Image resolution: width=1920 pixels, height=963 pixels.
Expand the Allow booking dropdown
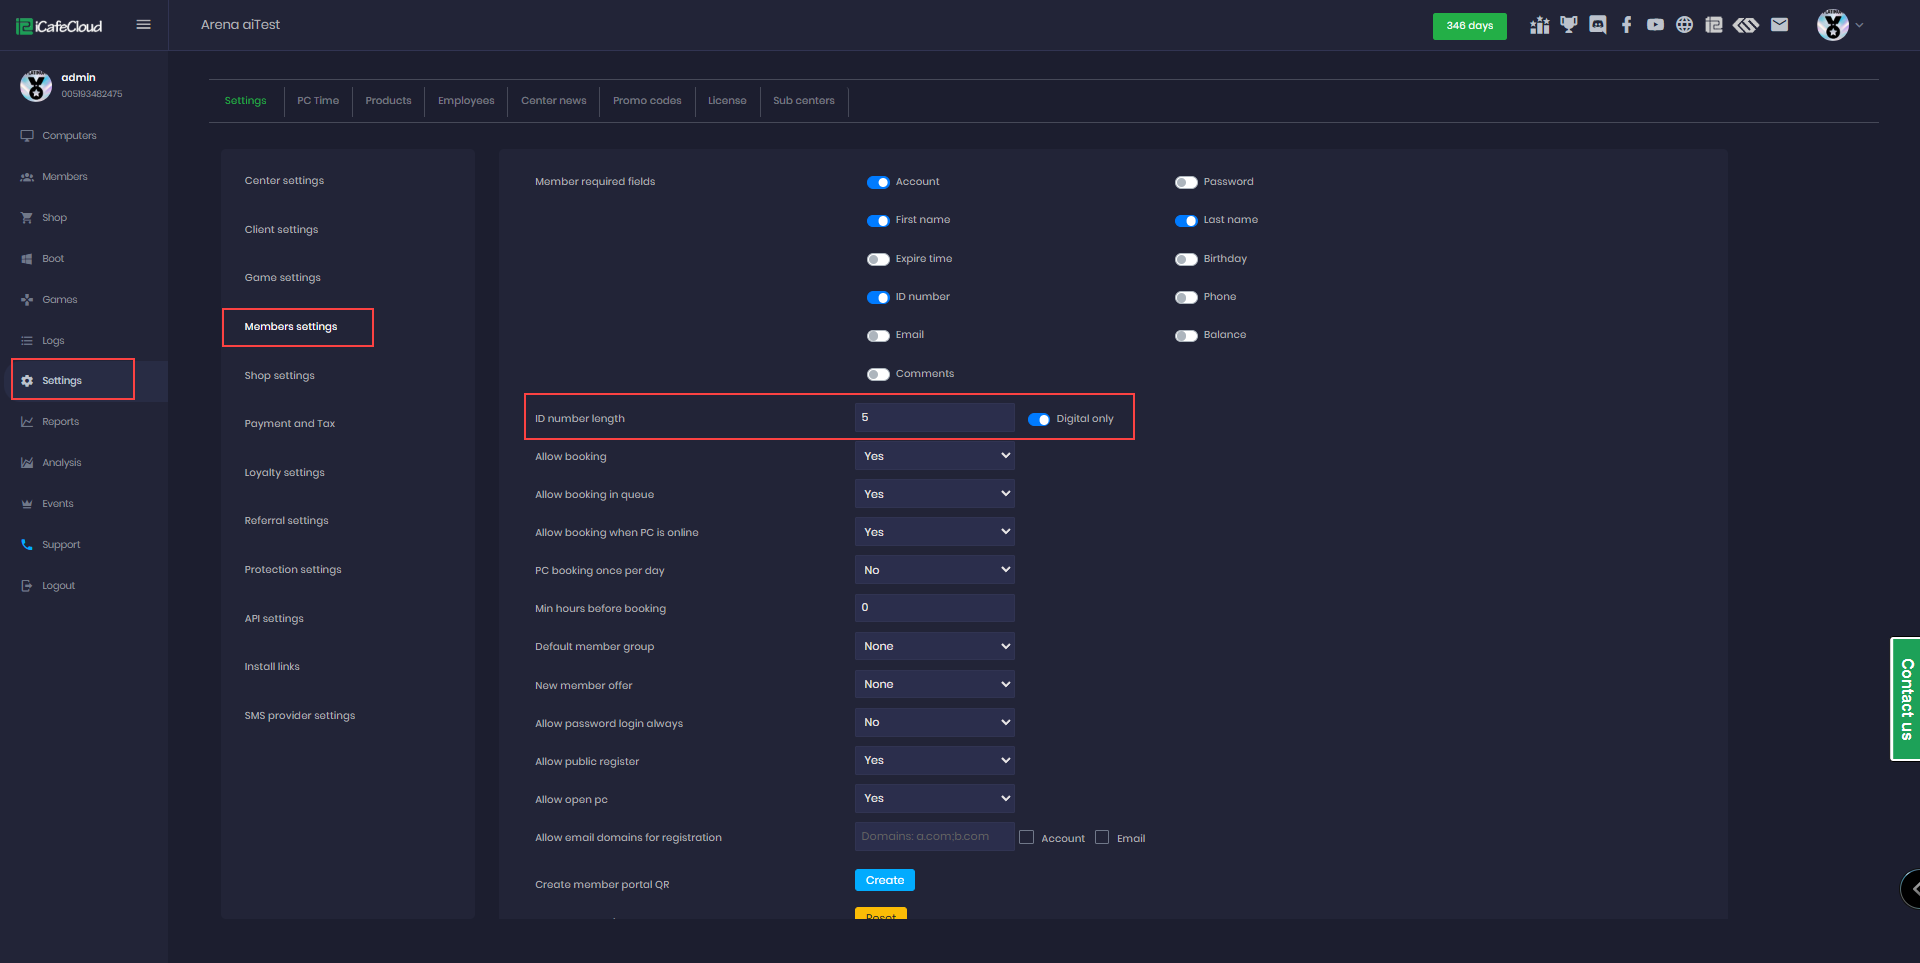coord(934,456)
